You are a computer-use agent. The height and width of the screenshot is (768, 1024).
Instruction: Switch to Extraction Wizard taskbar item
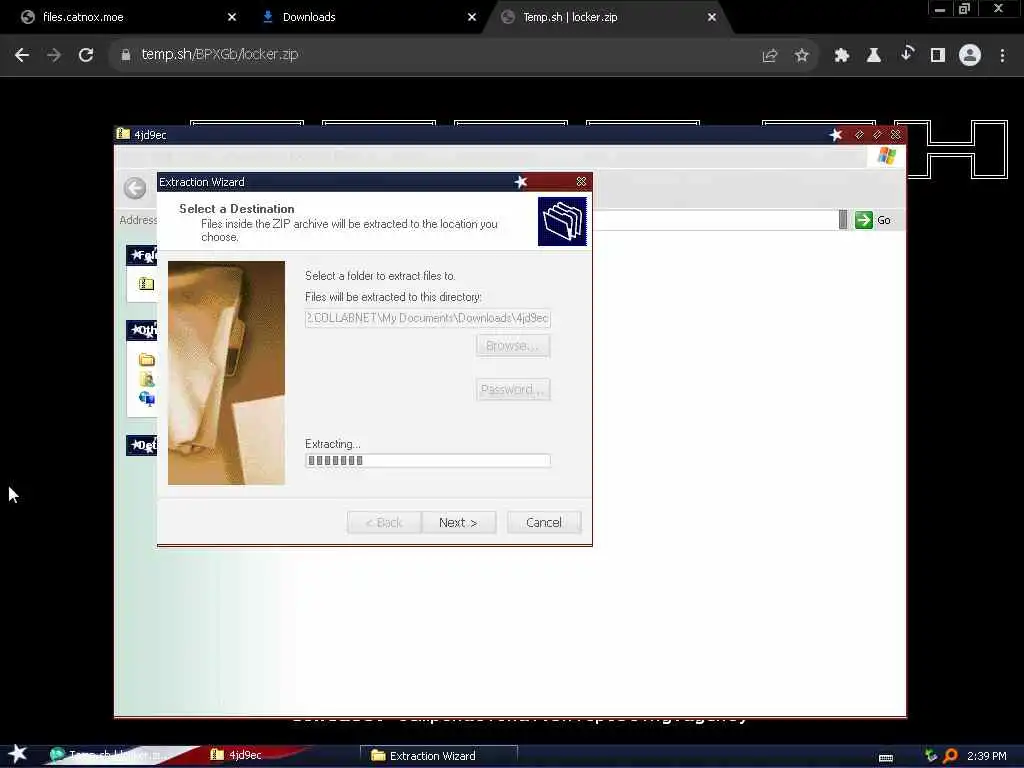pyautogui.click(x=438, y=756)
